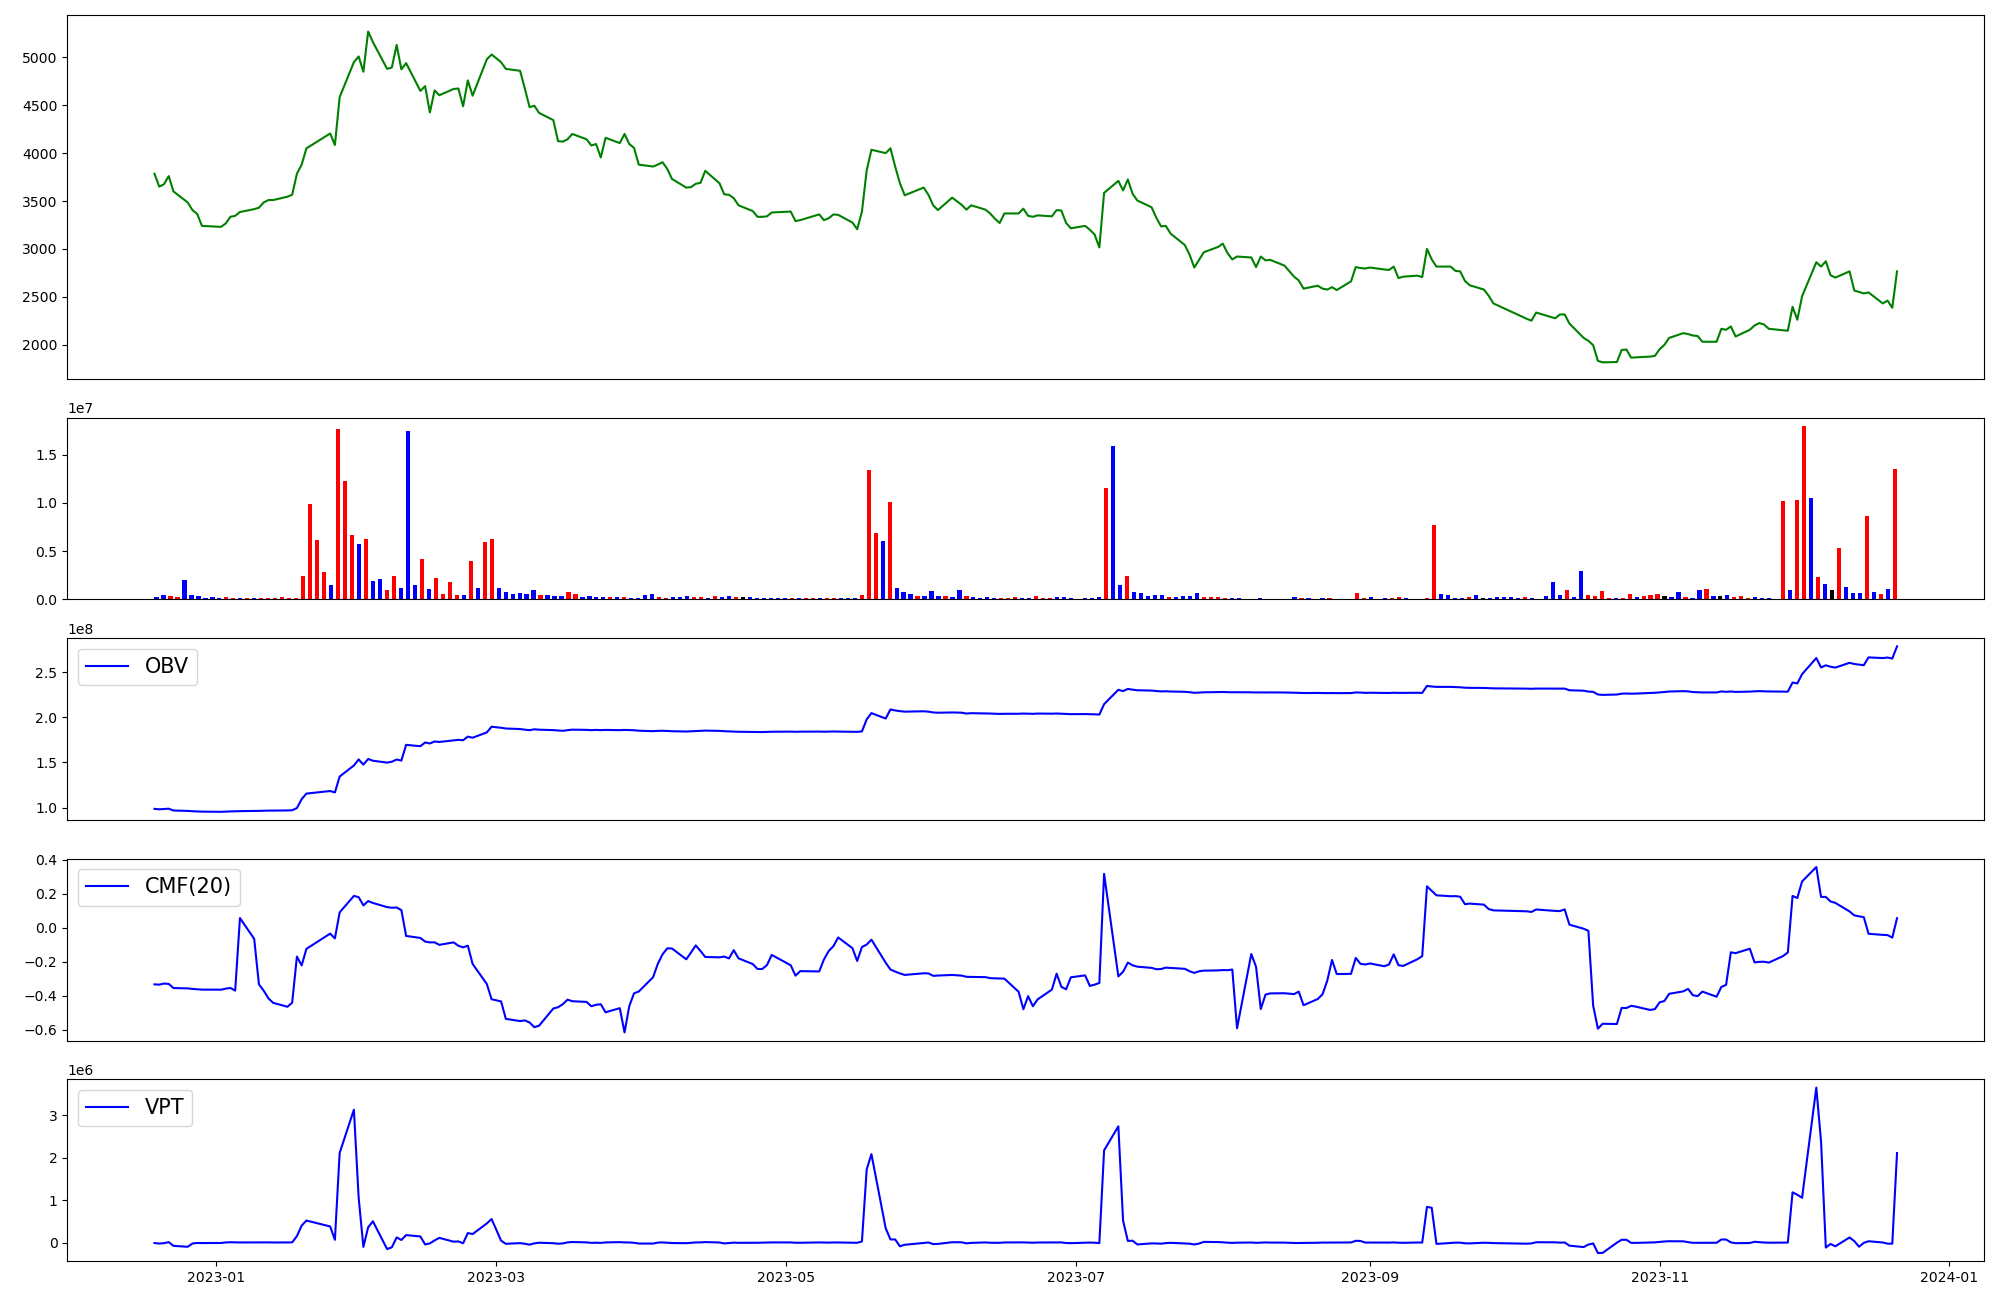This screenshot has width=2000, height=1300.
Task: Click the CMF(20) legend label
Action: click(187, 886)
